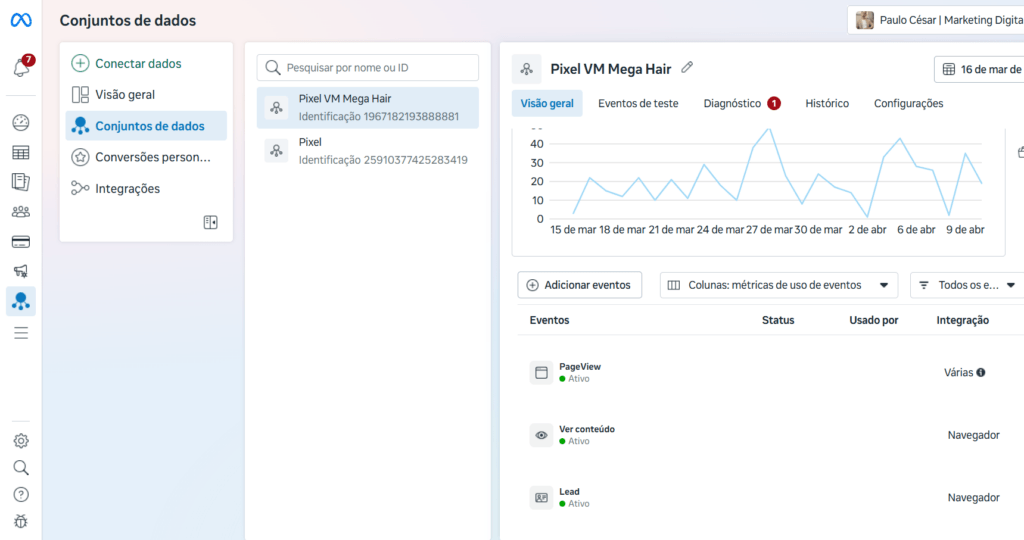Open the Todos os e... filter dropdown
The image size is (1024, 540).
pyautogui.click(x=967, y=285)
